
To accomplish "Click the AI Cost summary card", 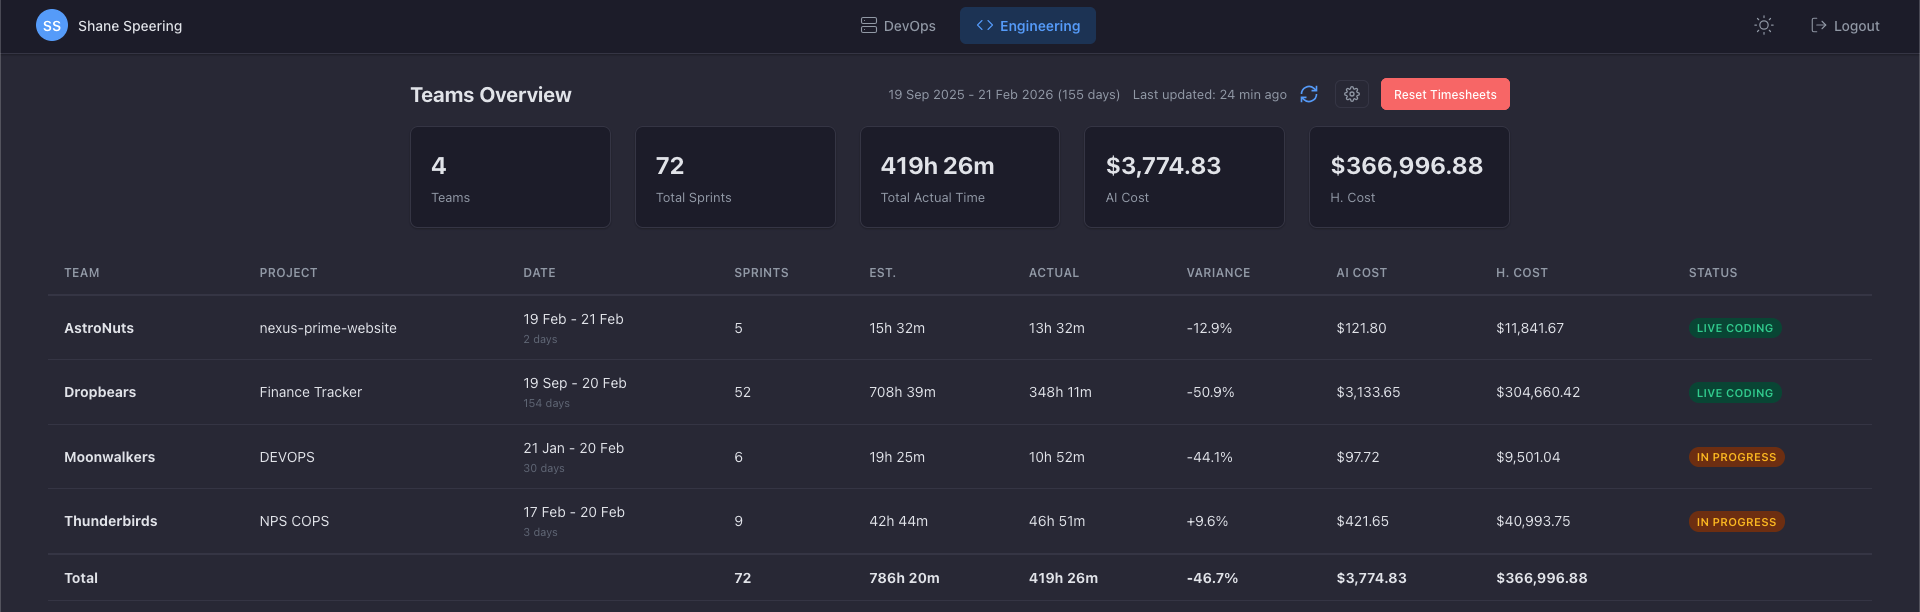I will [x=1184, y=177].
